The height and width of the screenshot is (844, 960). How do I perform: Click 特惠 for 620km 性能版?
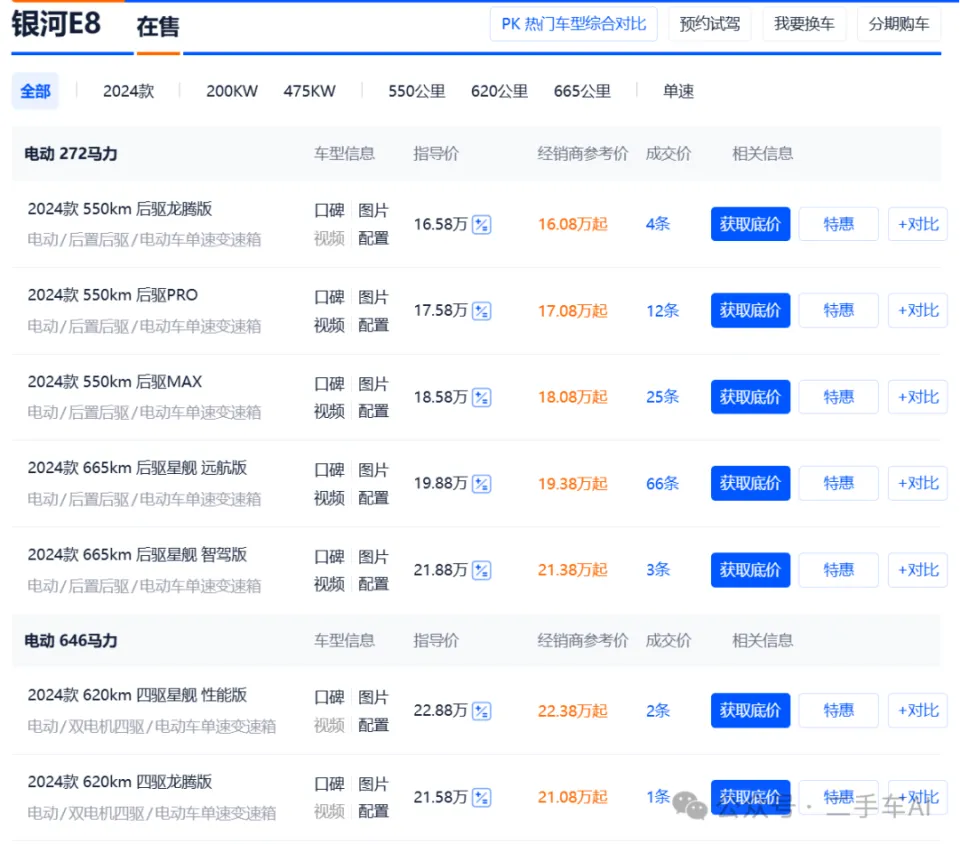pyautogui.click(x=839, y=711)
